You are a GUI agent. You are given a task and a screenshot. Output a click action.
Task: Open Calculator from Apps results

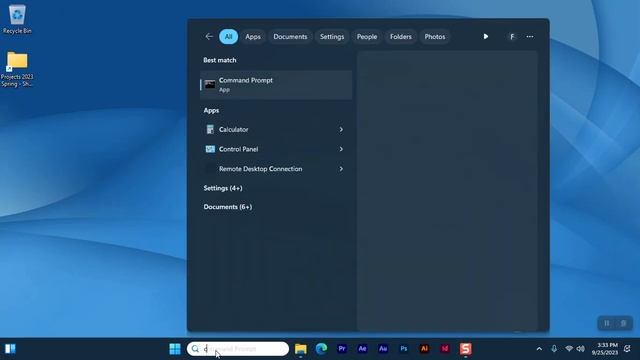[x=269, y=129]
